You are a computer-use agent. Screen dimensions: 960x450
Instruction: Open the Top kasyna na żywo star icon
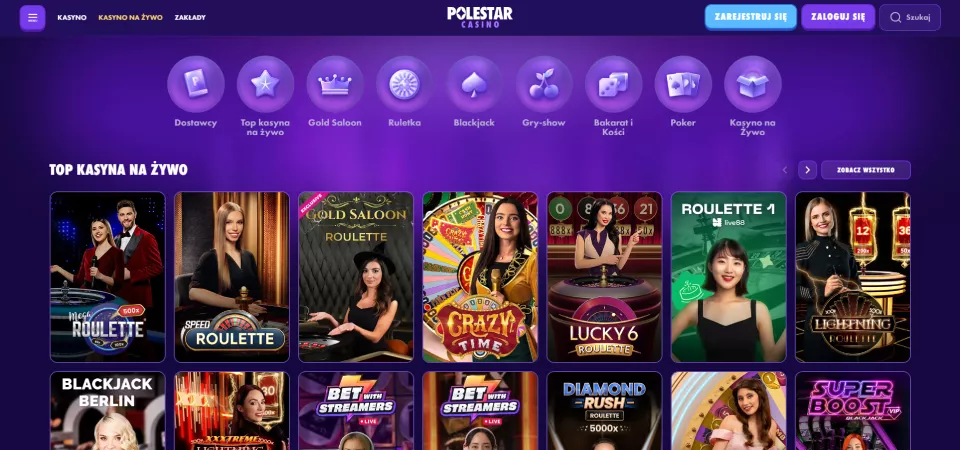(x=265, y=84)
